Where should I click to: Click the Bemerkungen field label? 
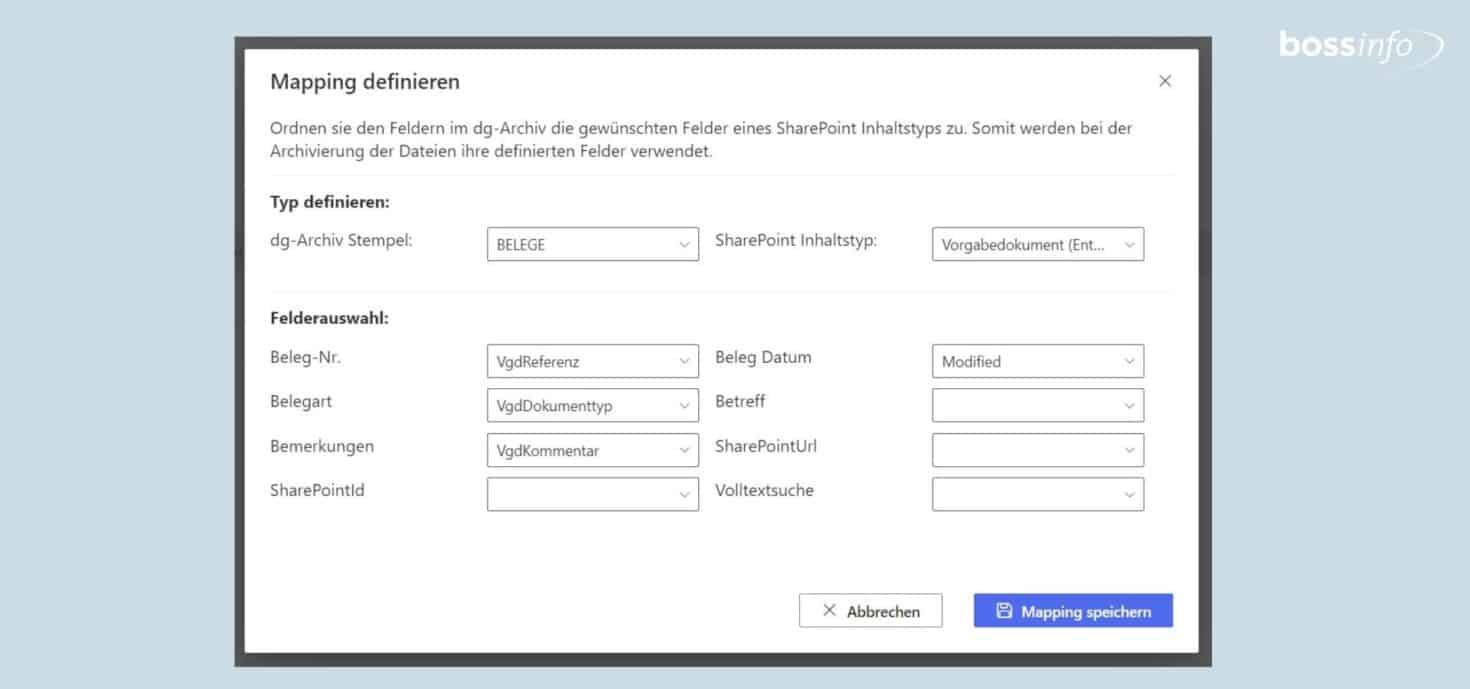point(322,446)
